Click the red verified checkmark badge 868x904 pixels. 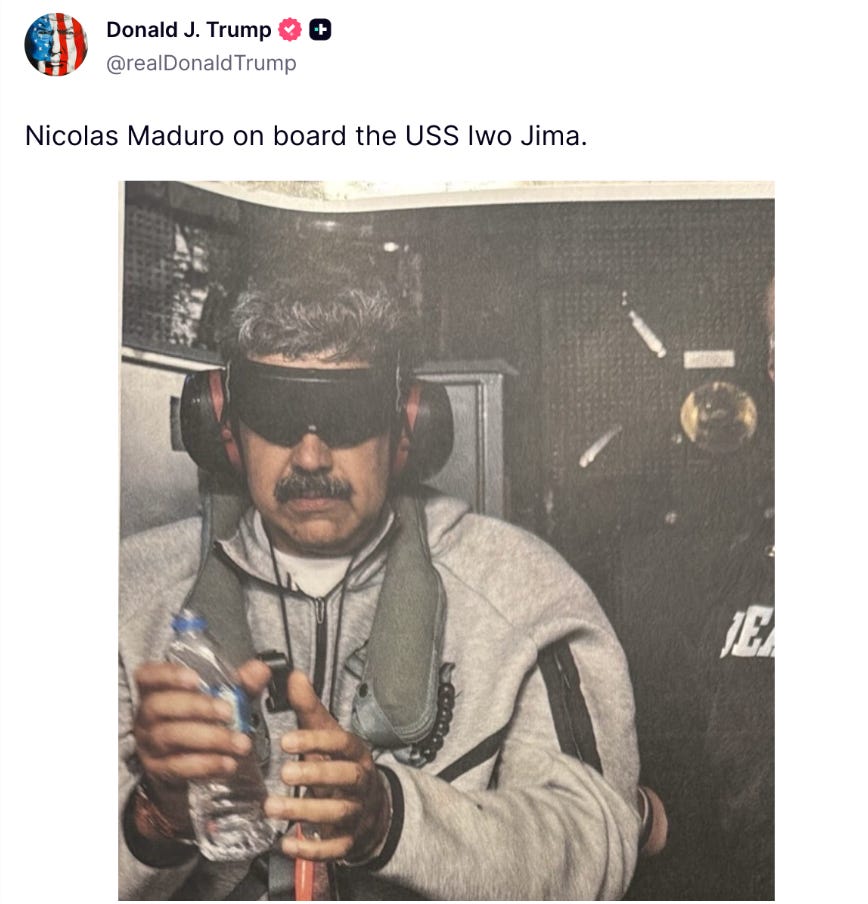coord(290,29)
